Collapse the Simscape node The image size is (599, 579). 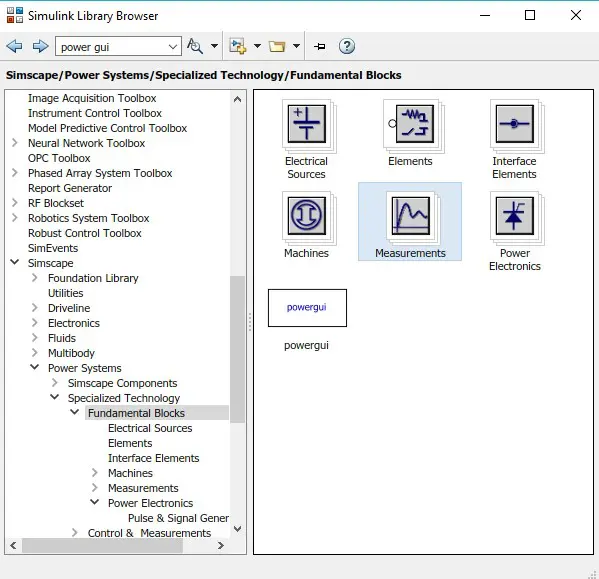coord(15,262)
